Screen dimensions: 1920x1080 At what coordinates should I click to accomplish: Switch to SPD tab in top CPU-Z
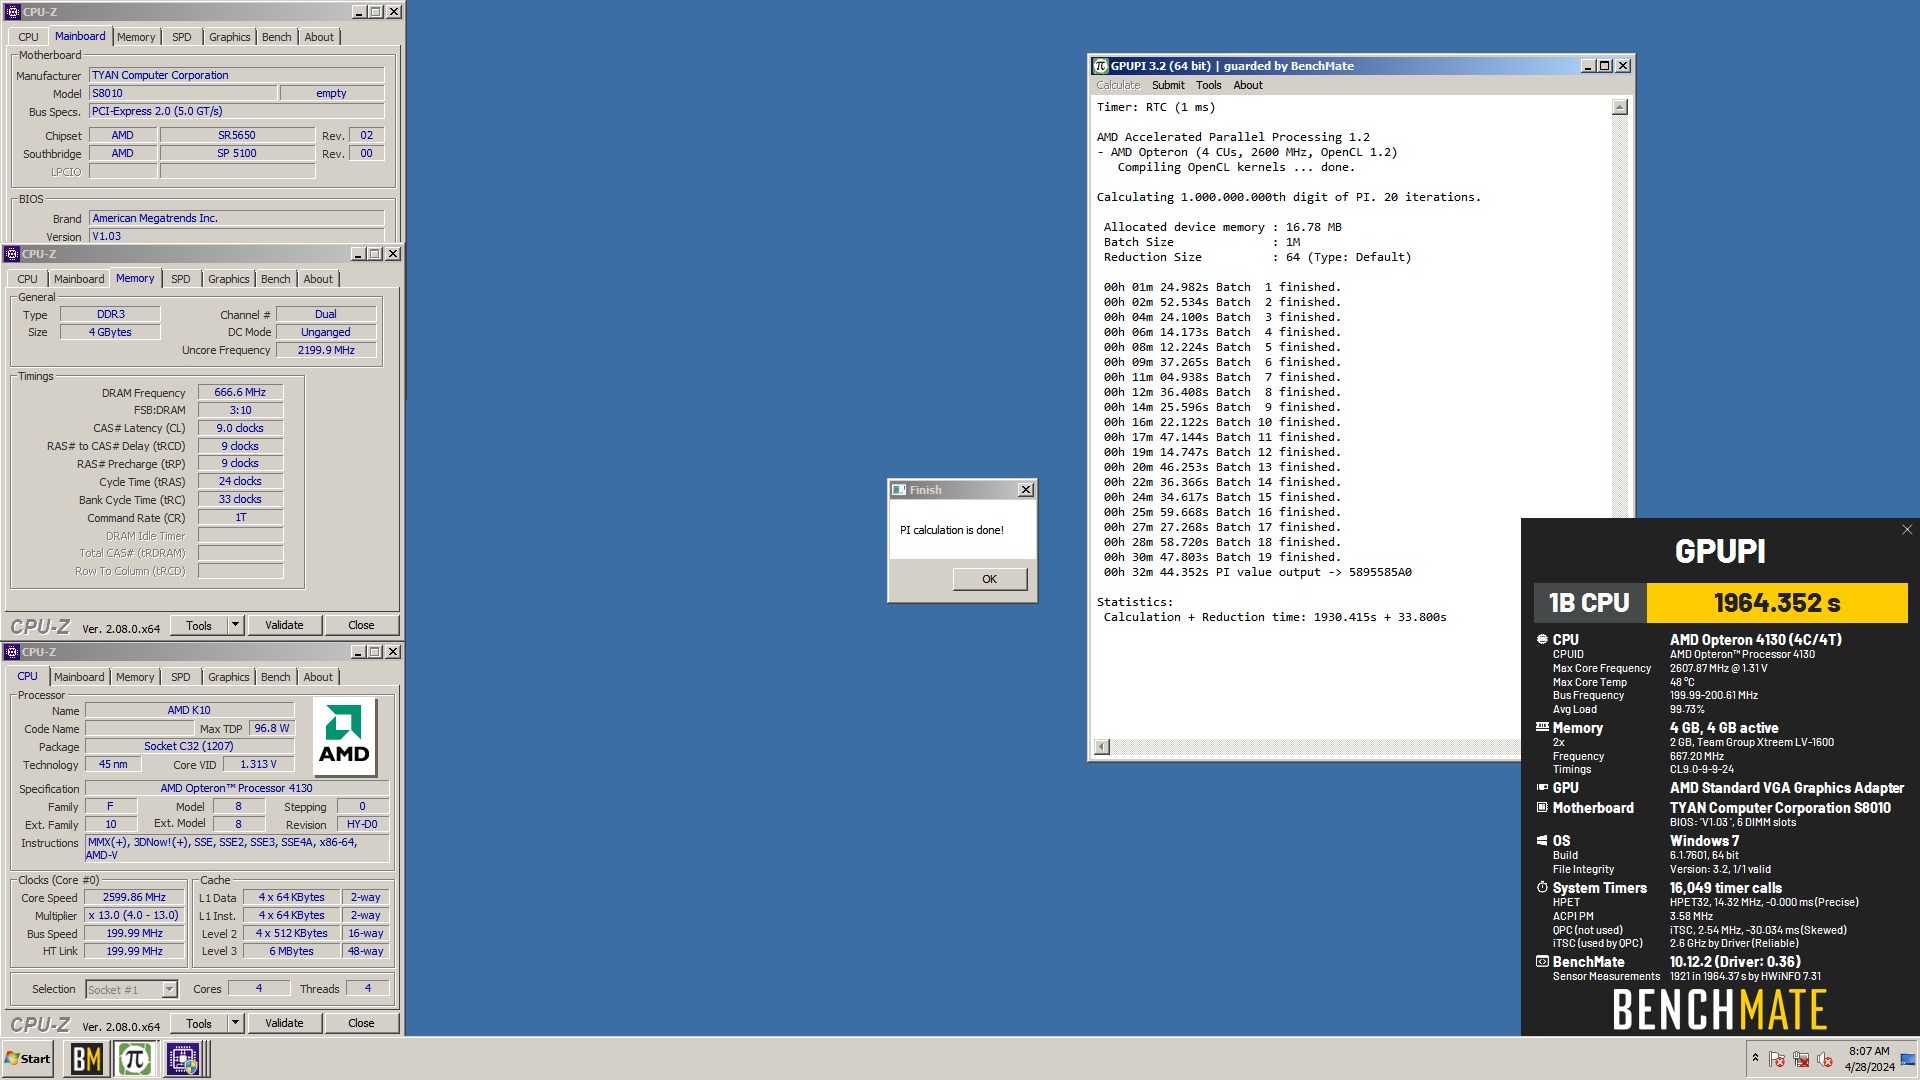pyautogui.click(x=181, y=37)
